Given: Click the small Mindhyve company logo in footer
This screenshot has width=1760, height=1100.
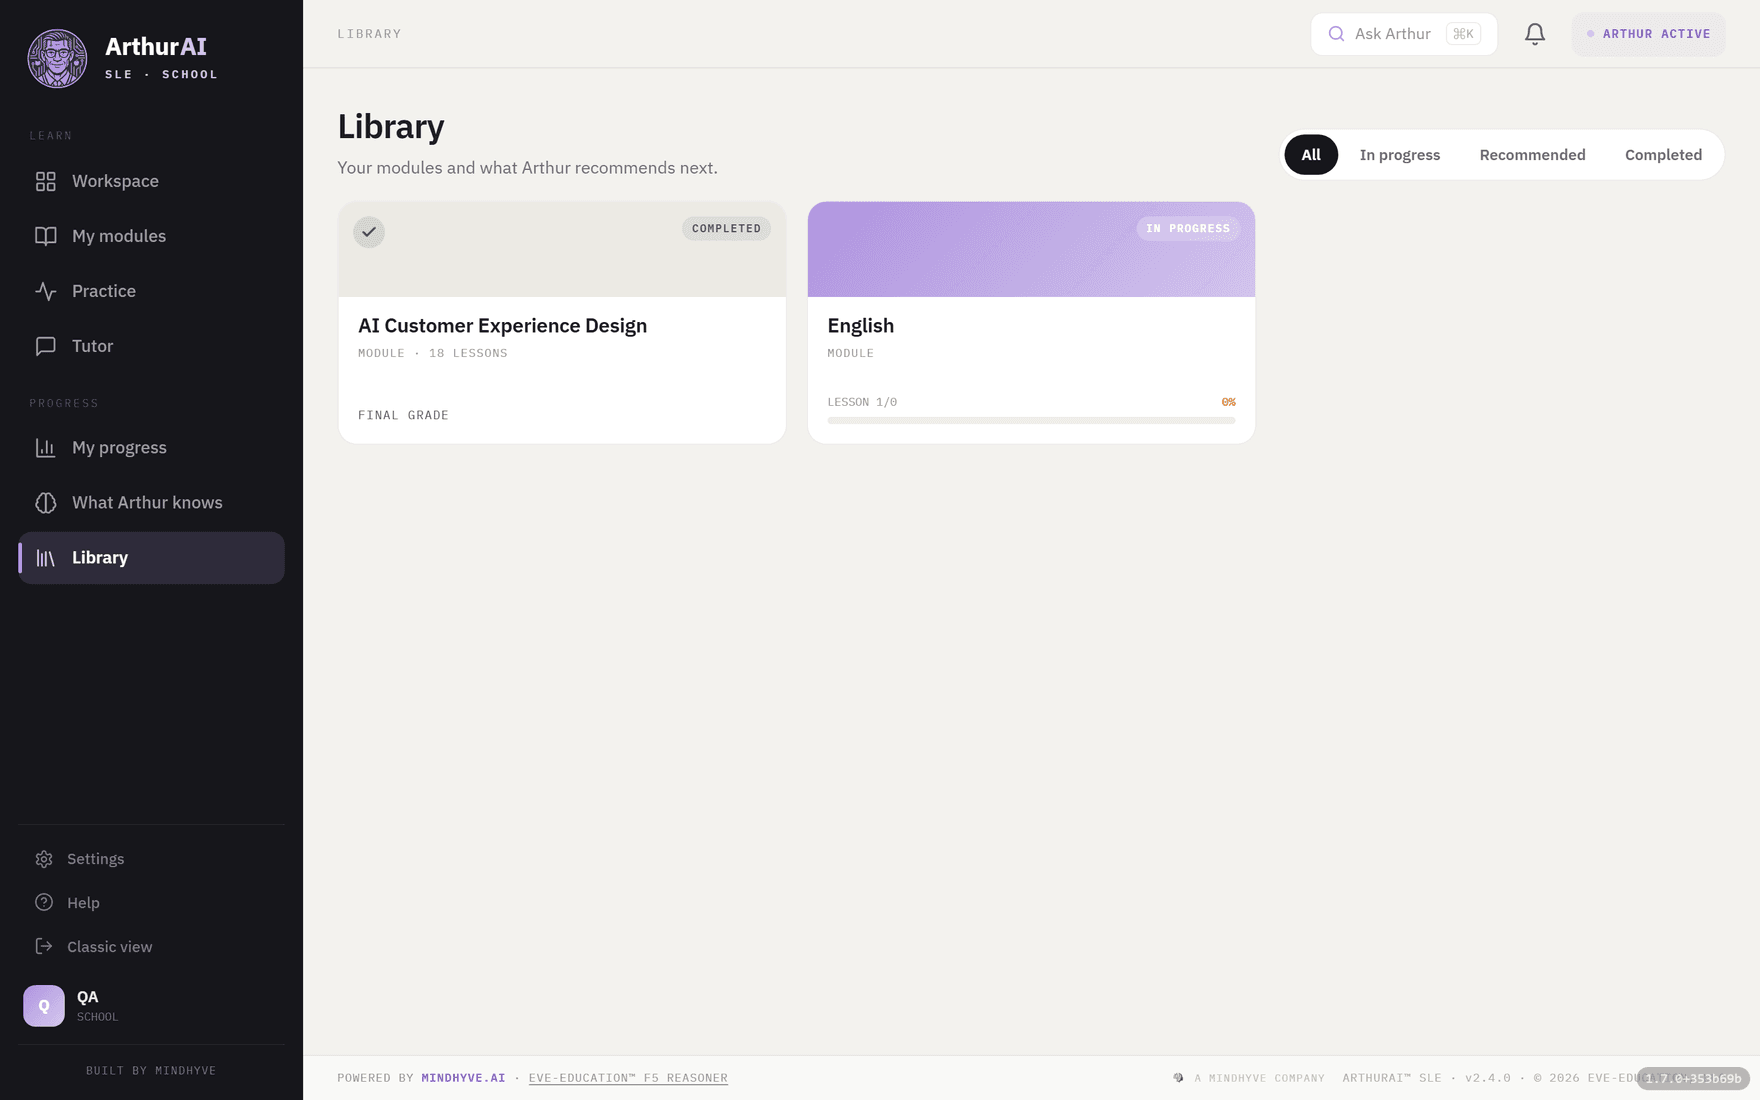Looking at the screenshot, I should click(1178, 1078).
